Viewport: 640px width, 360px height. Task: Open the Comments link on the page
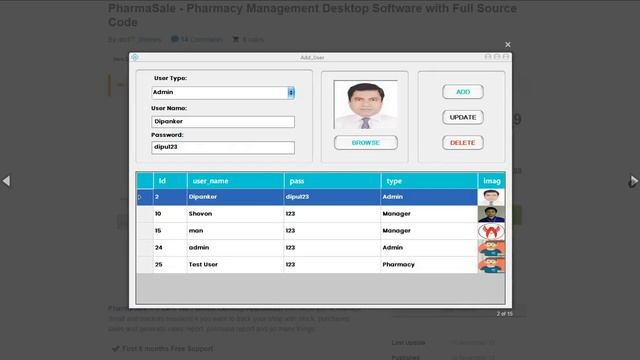point(197,39)
